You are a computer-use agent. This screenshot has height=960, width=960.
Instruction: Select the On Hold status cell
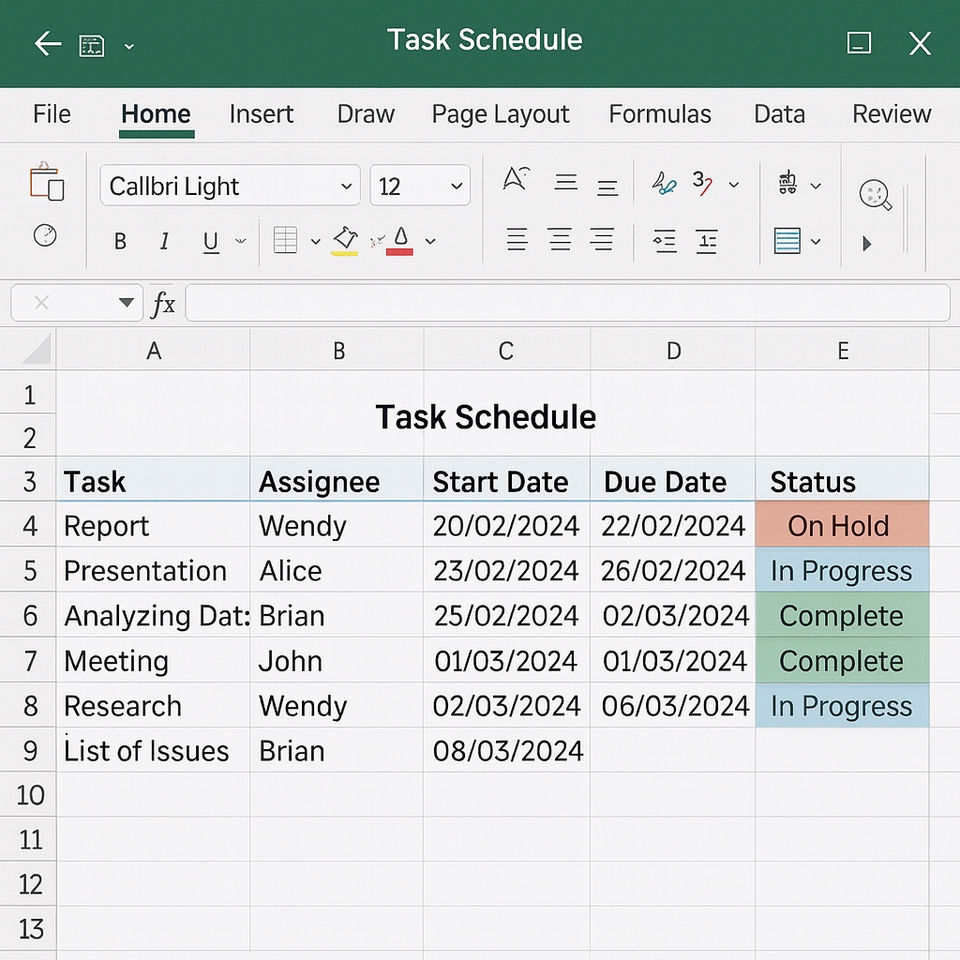841,525
